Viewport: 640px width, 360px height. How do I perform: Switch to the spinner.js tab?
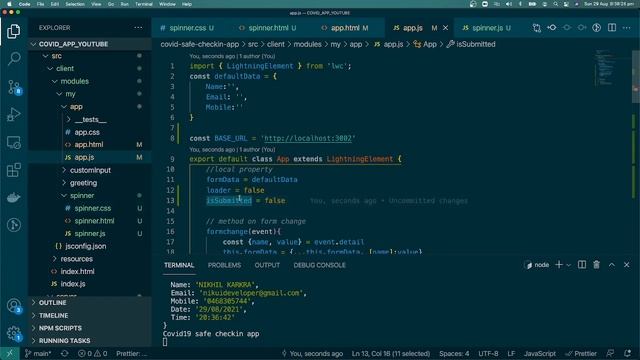click(x=487, y=28)
